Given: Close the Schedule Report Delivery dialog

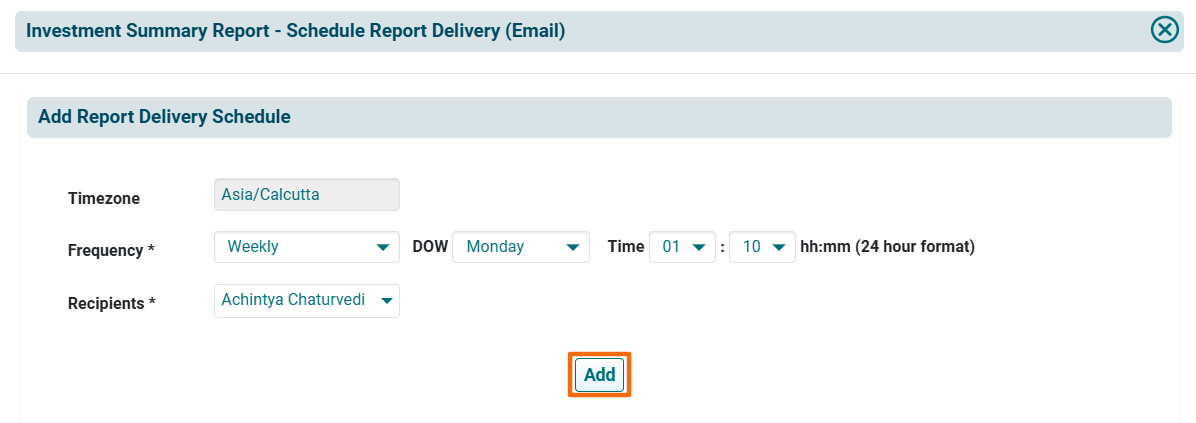Looking at the screenshot, I should coord(1164,30).
